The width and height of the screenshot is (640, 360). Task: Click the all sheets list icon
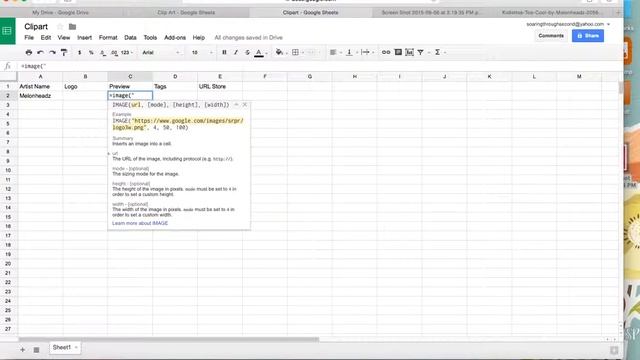coord(36,349)
